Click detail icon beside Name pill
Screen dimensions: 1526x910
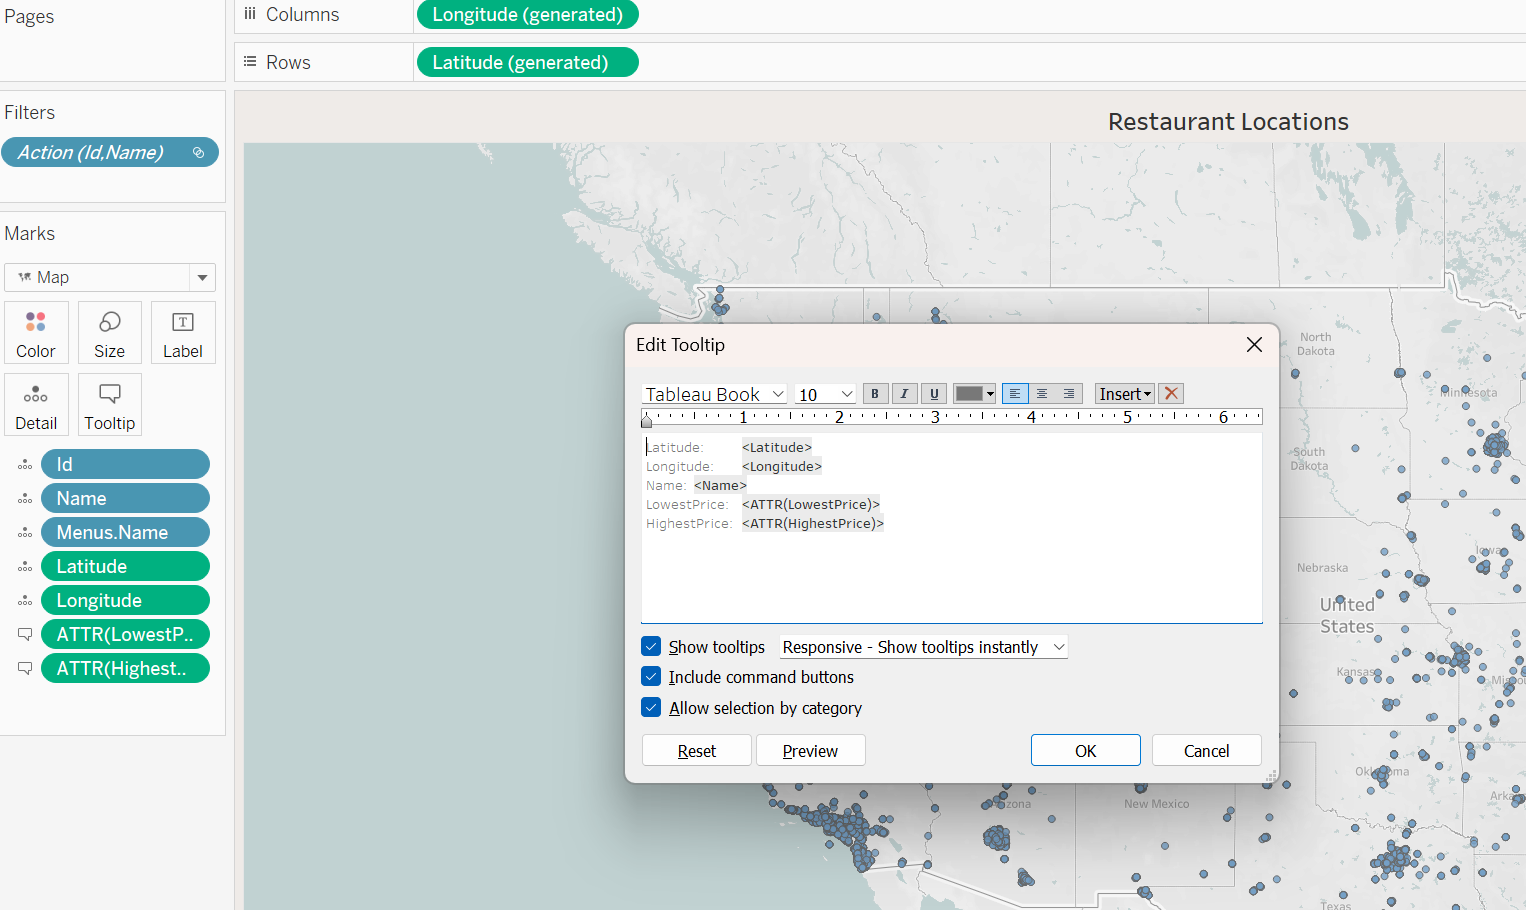25,499
